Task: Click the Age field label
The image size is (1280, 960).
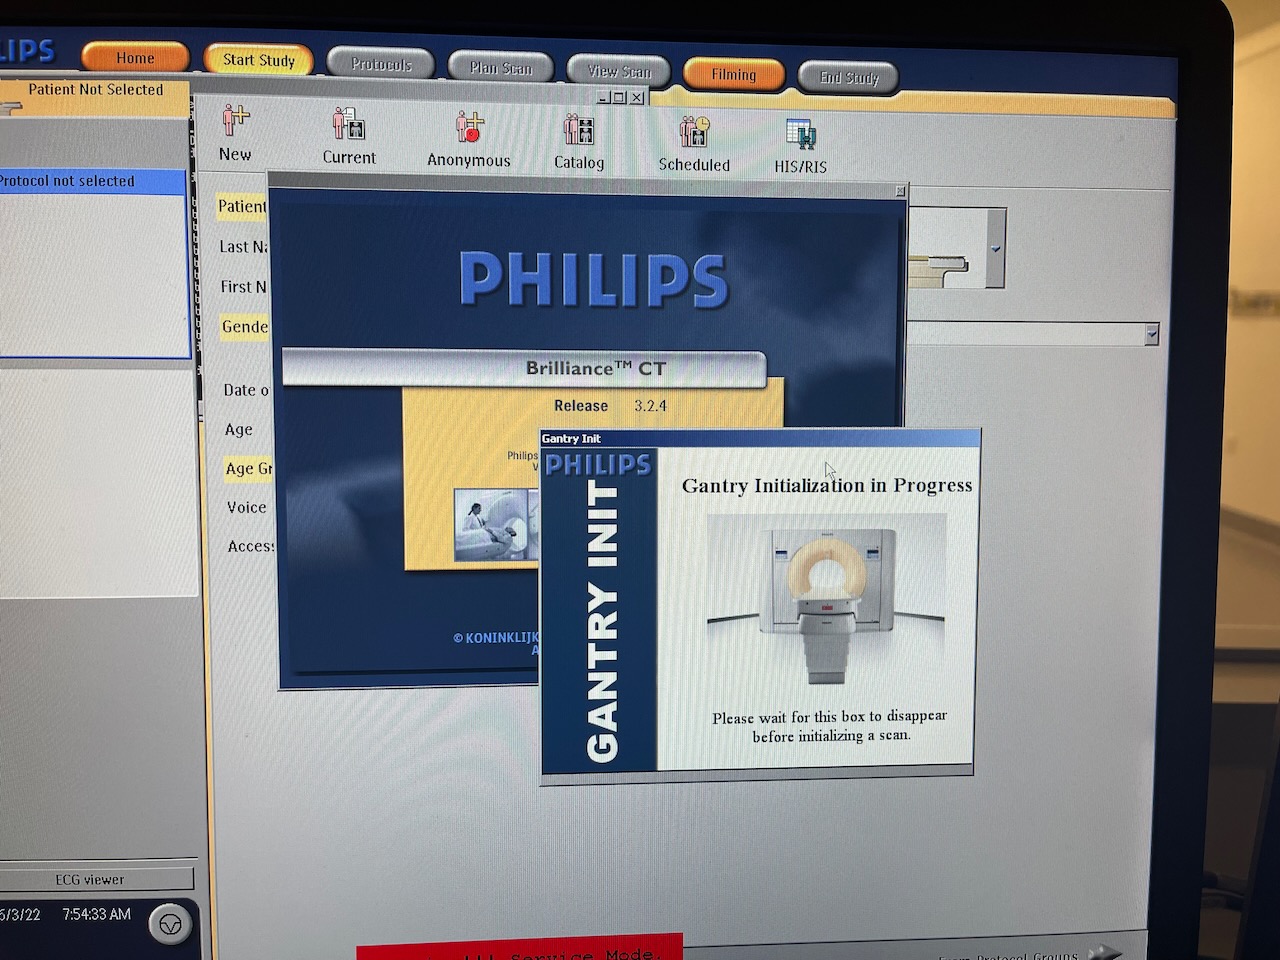Action: pyautogui.click(x=238, y=429)
